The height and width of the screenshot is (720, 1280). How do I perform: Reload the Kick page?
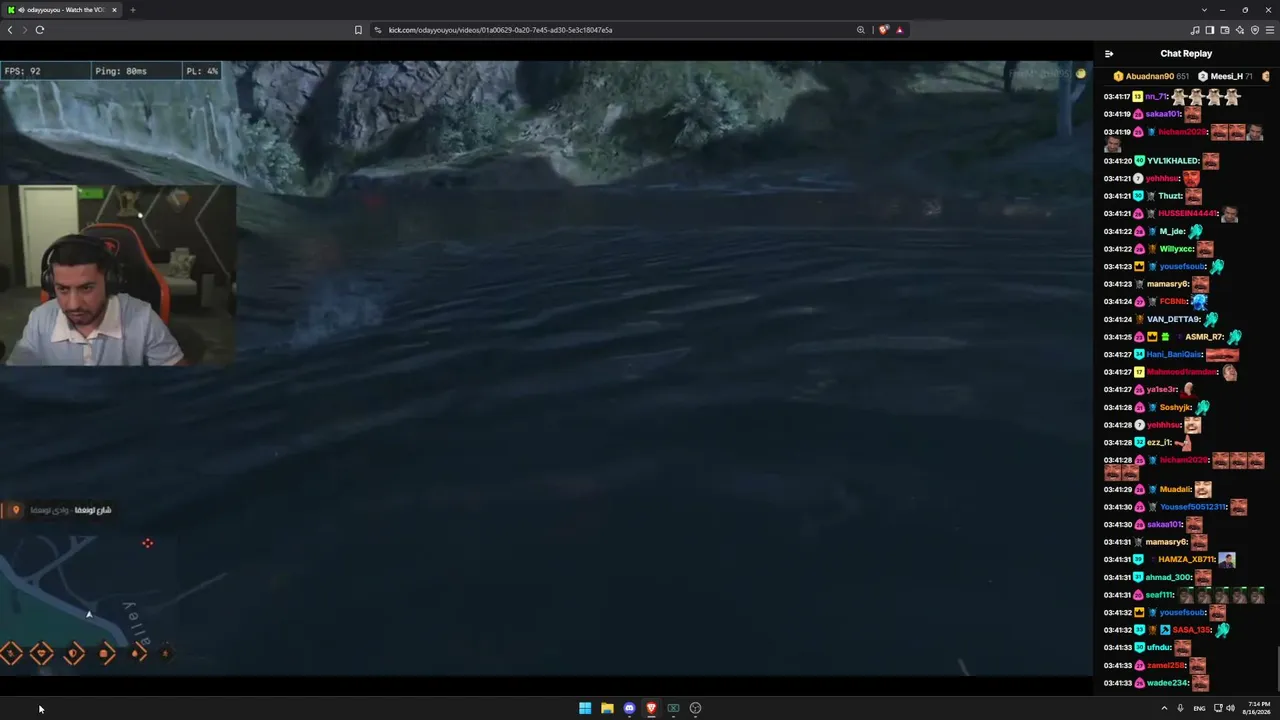tap(40, 30)
